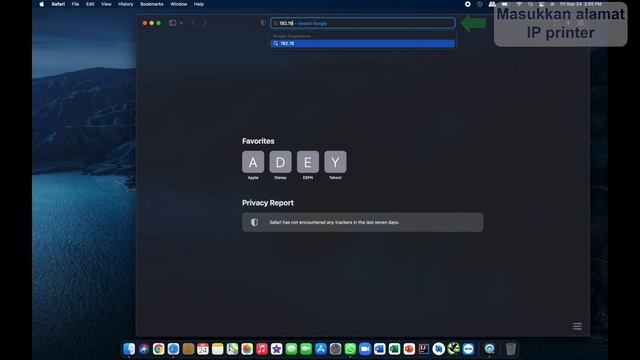Open the View menu
Image resolution: width=640 pixels, height=360 pixels.
[x=106, y=4]
